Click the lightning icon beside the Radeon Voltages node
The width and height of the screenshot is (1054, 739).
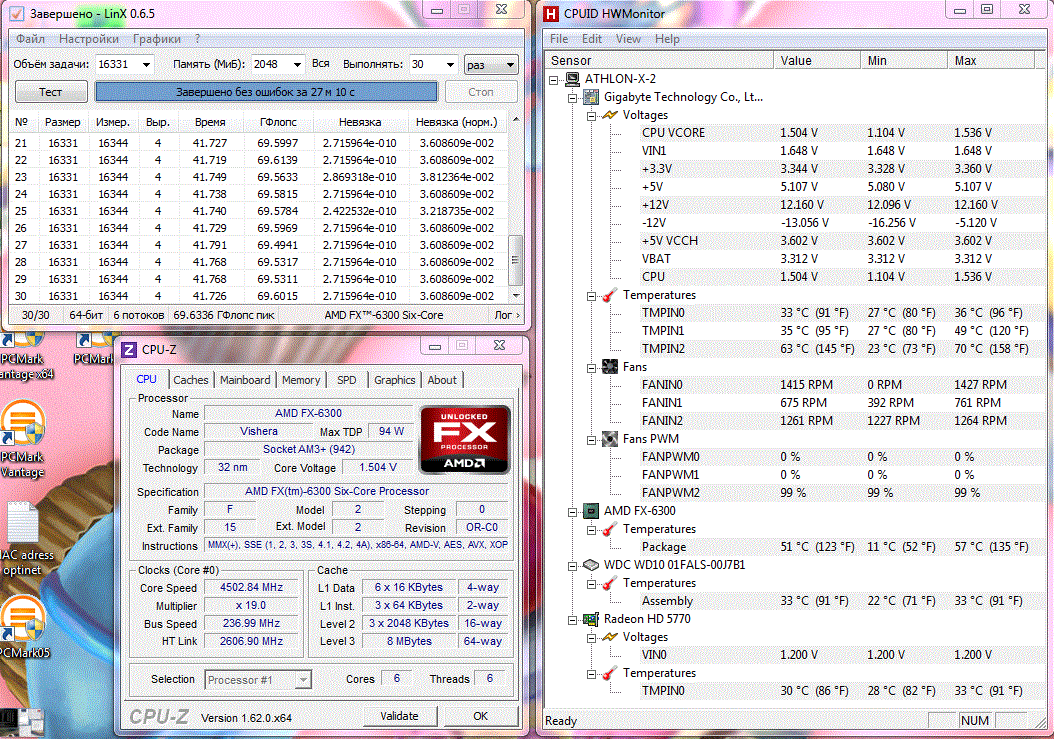(610, 637)
